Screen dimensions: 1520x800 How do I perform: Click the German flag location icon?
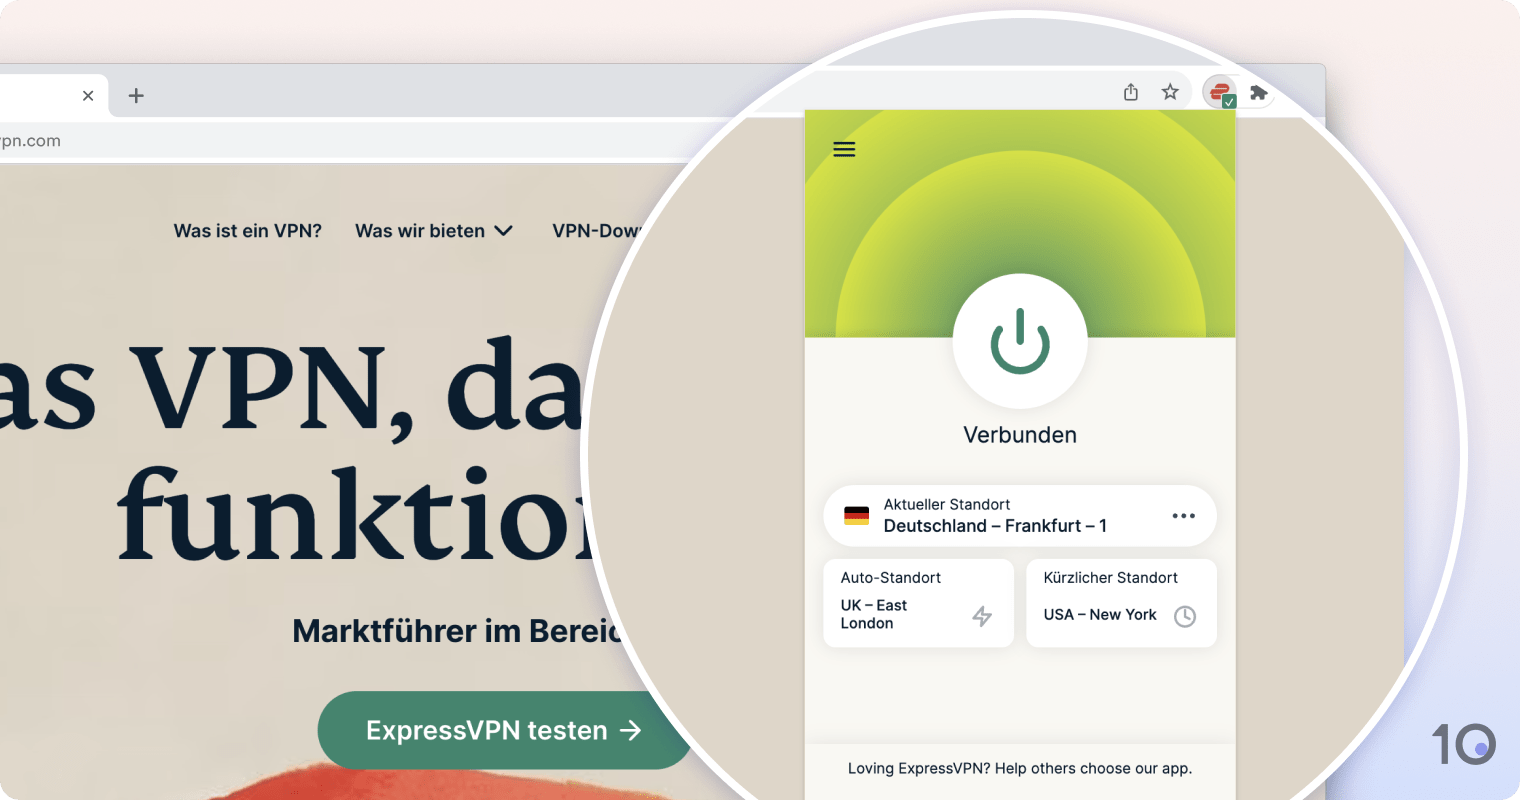coord(857,515)
